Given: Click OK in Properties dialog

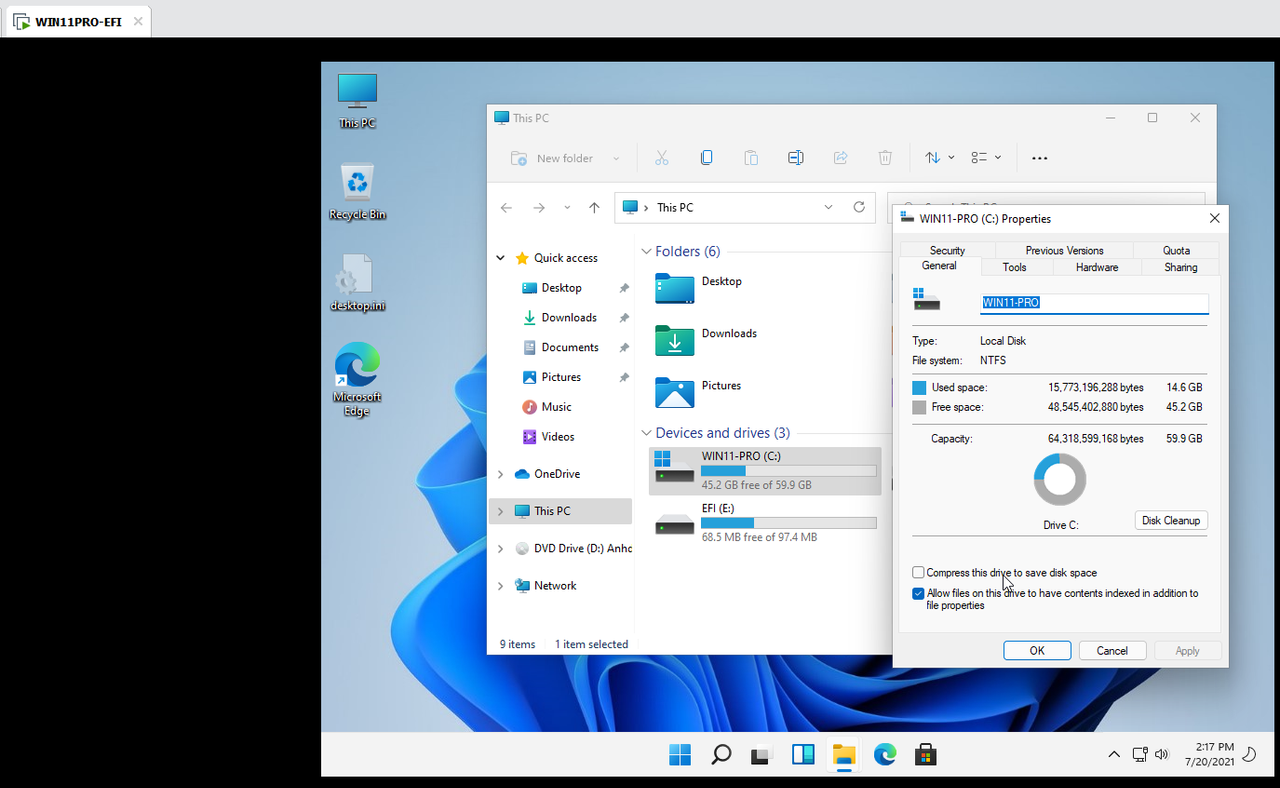Looking at the screenshot, I should click(1037, 651).
